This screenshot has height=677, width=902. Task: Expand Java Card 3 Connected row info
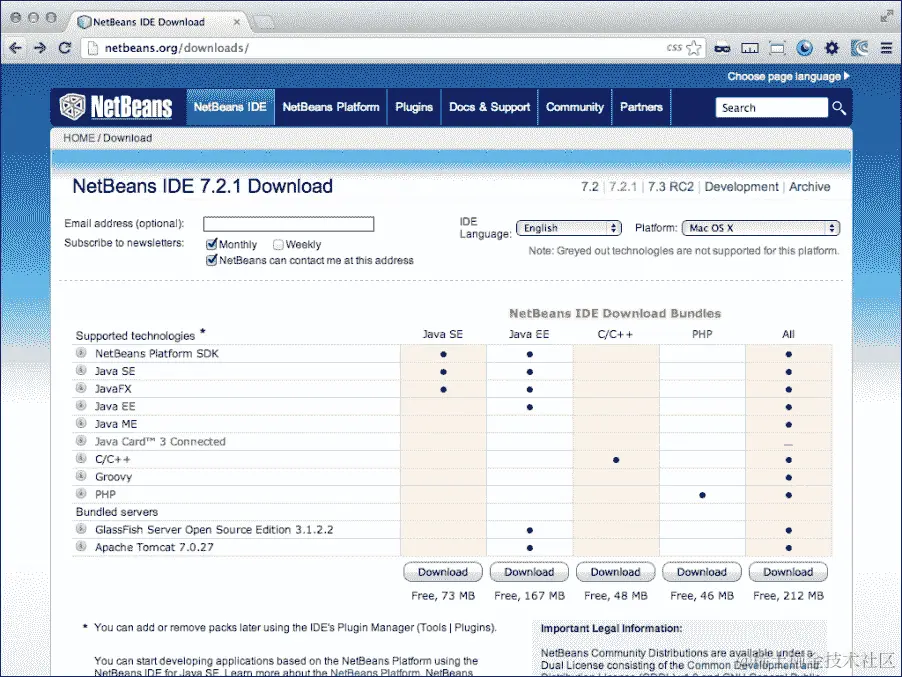(81, 441)
